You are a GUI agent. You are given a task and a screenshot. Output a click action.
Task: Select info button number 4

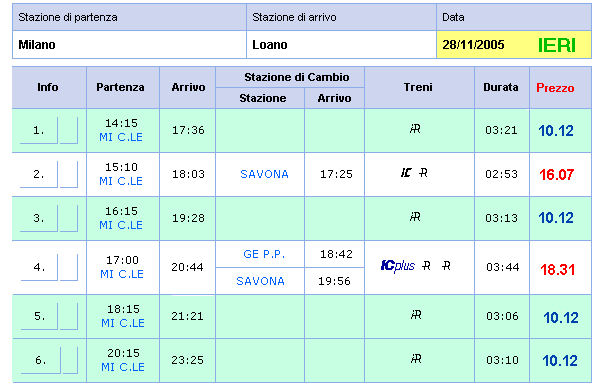click(39, 267)
